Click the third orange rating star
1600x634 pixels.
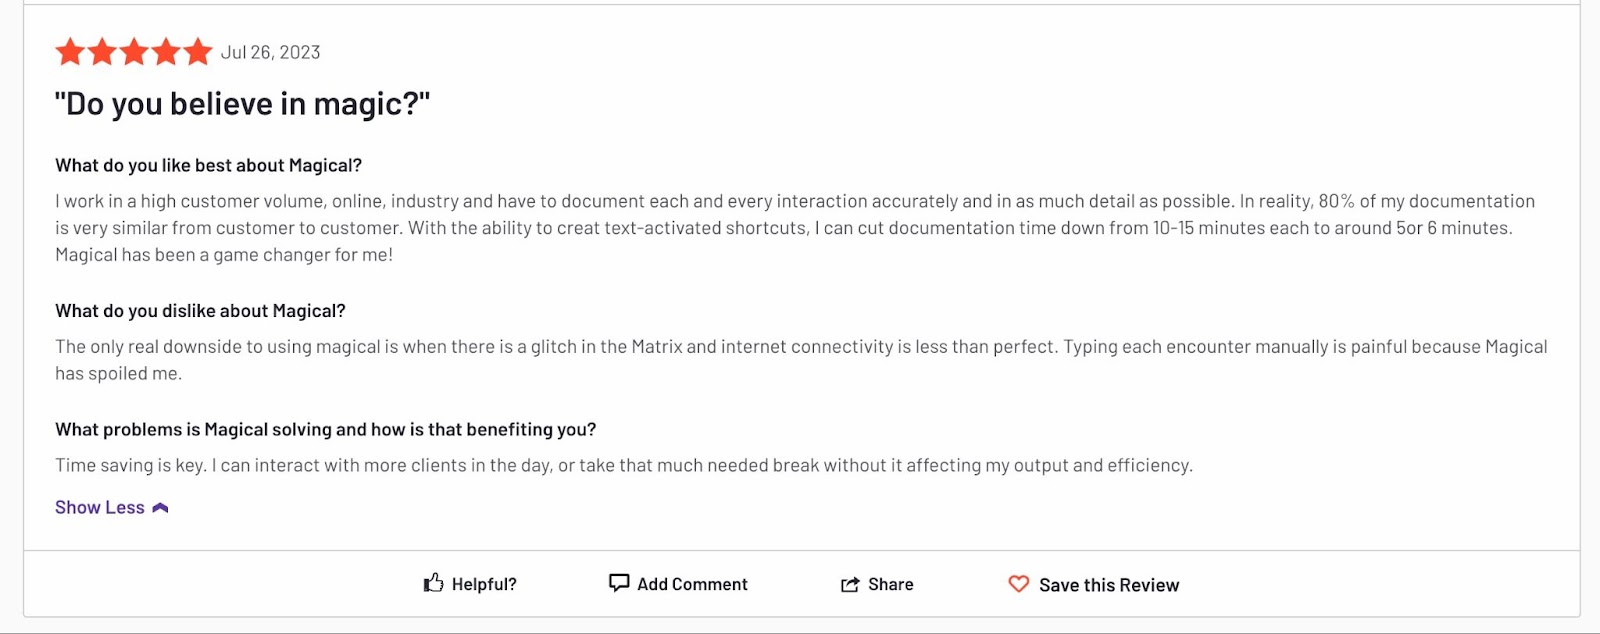click(134, 52)
